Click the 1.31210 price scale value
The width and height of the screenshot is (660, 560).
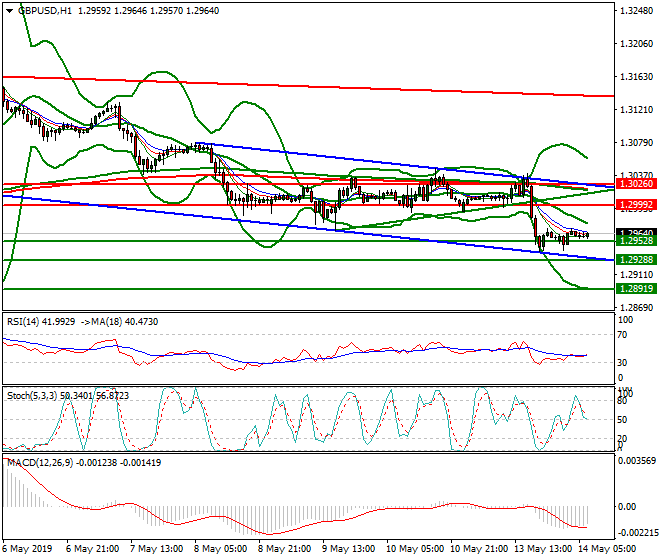(x=636, y=110)
